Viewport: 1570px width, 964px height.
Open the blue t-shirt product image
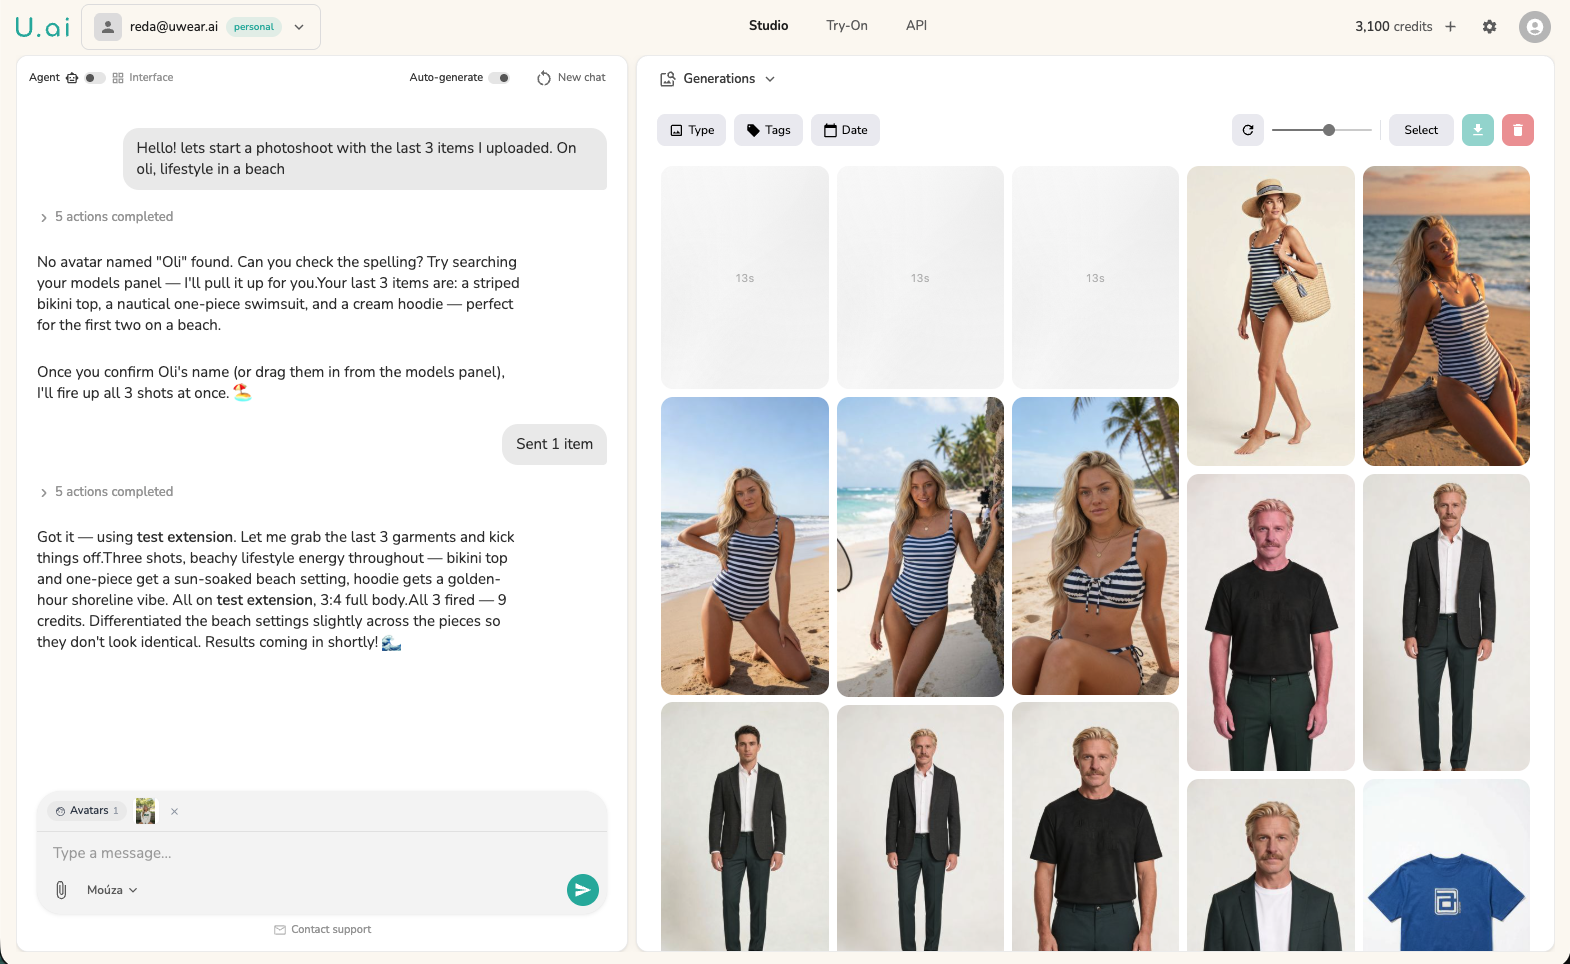pos(1446,865)
